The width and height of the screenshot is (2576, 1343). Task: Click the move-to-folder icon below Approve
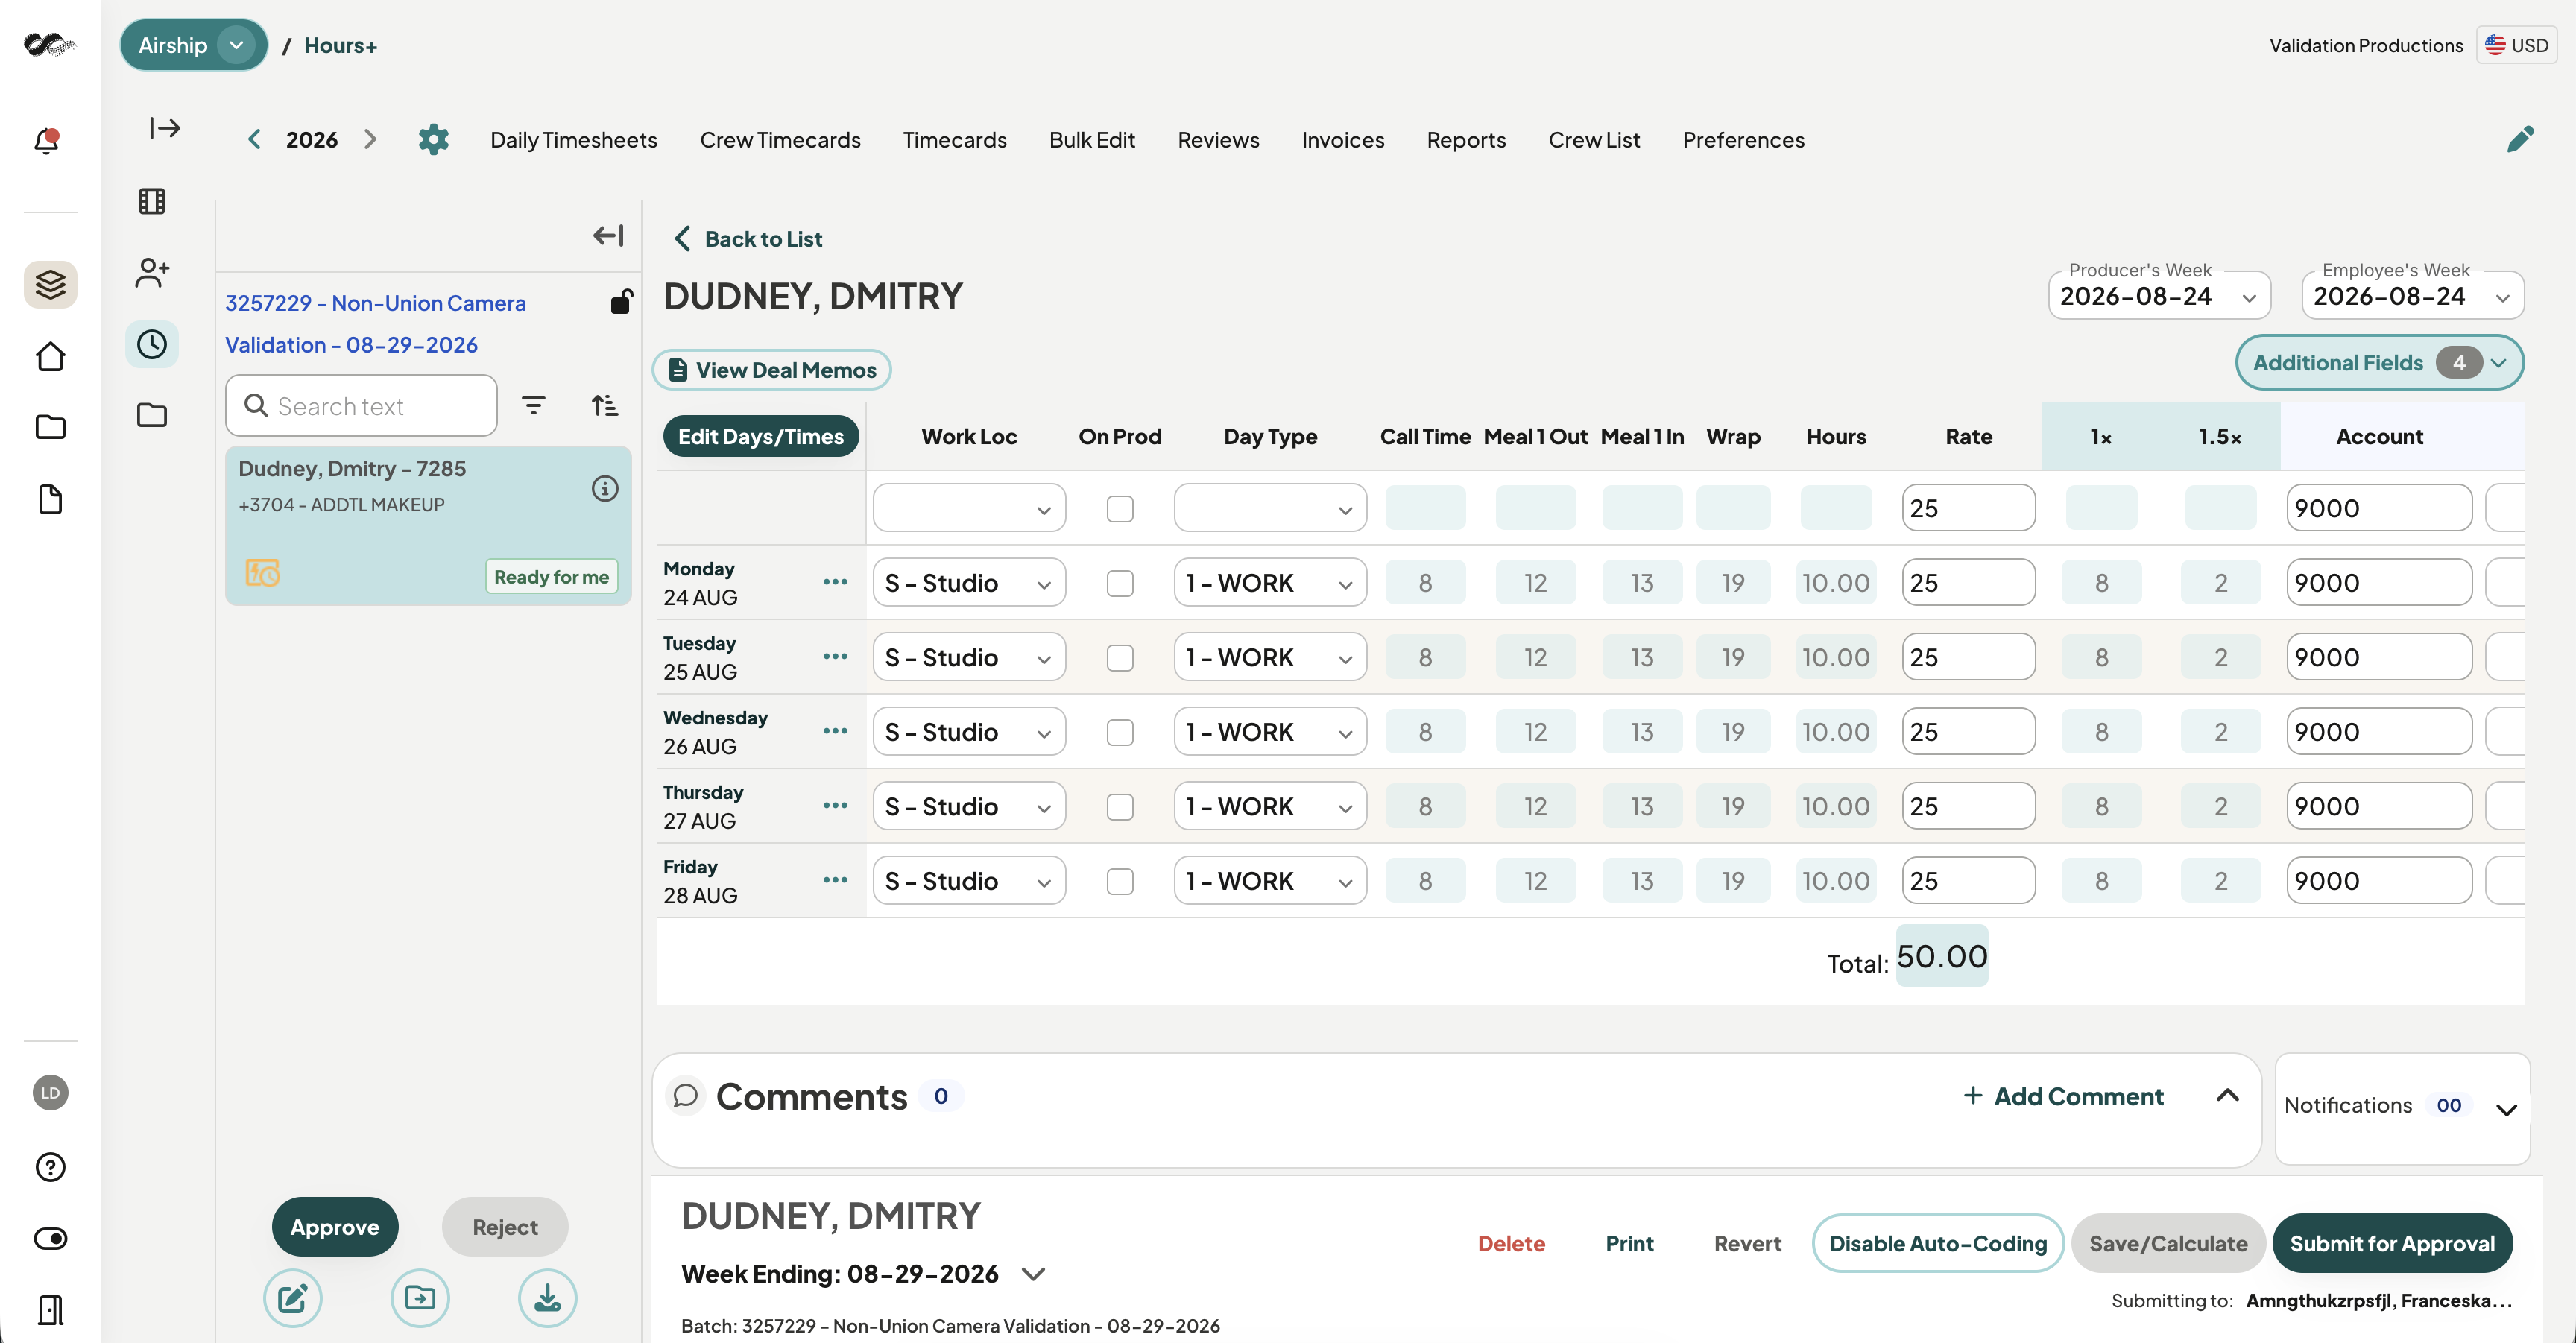click(x=420, y=1298)
